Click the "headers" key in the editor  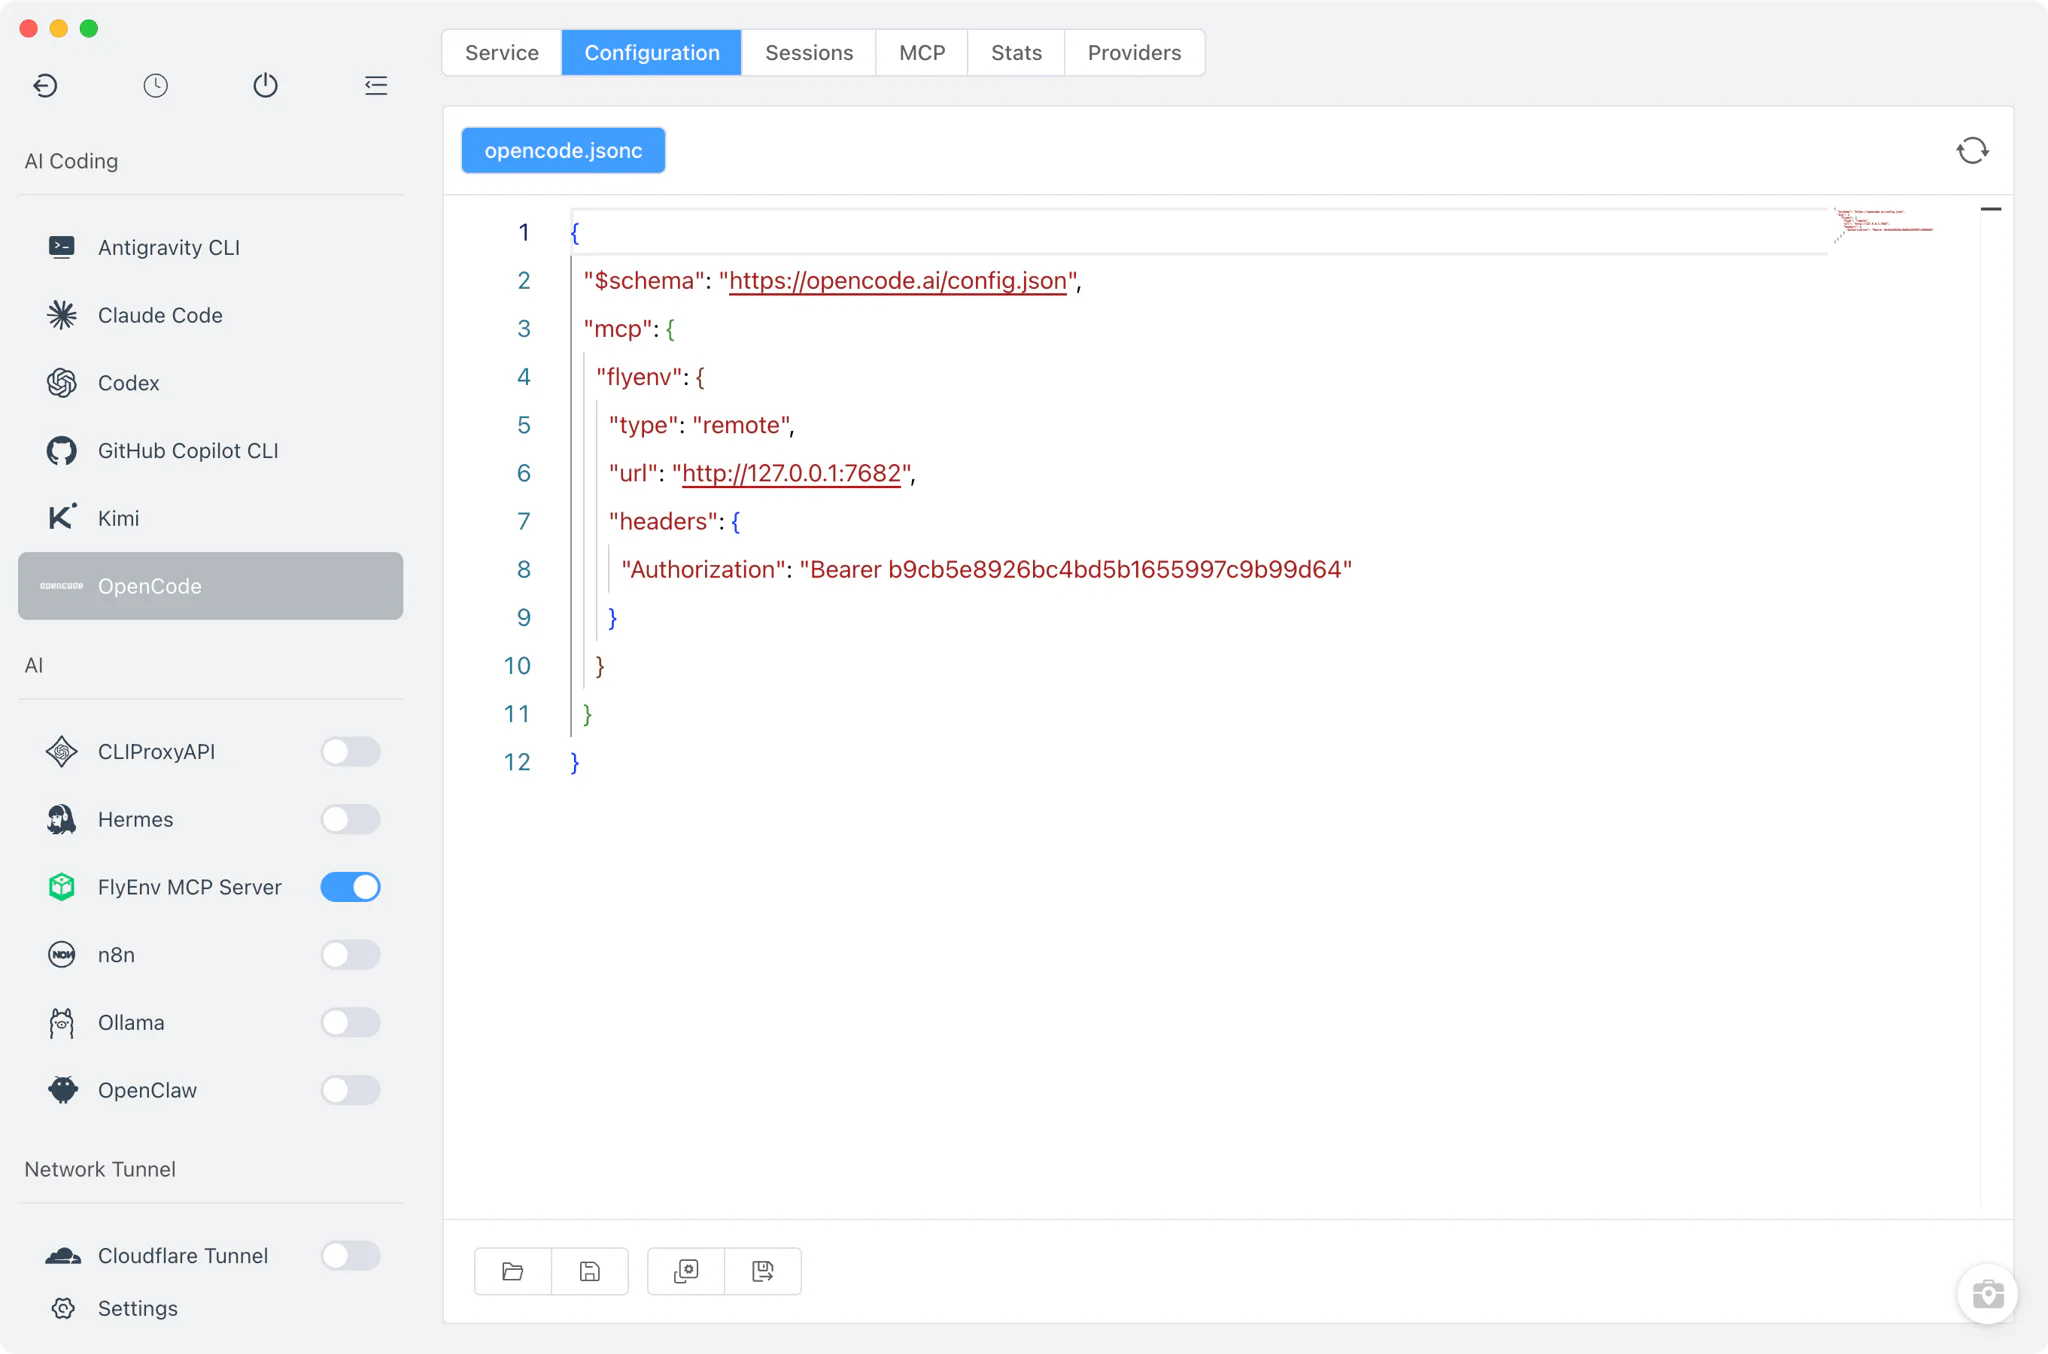pyautogui.click(x=664, y=522)
